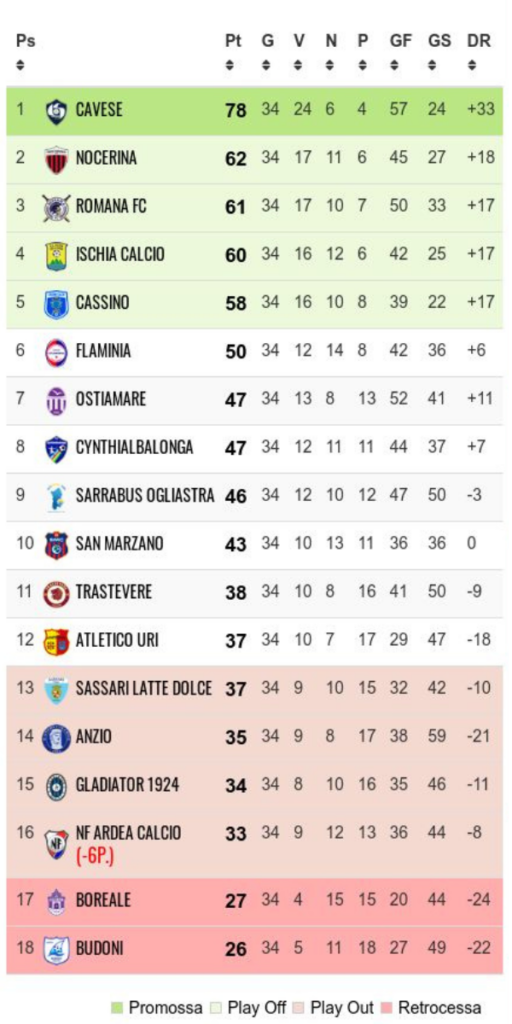Sort by Ps position sort arrows
The image size is (512, 1024).
click(x=20, y=65)
